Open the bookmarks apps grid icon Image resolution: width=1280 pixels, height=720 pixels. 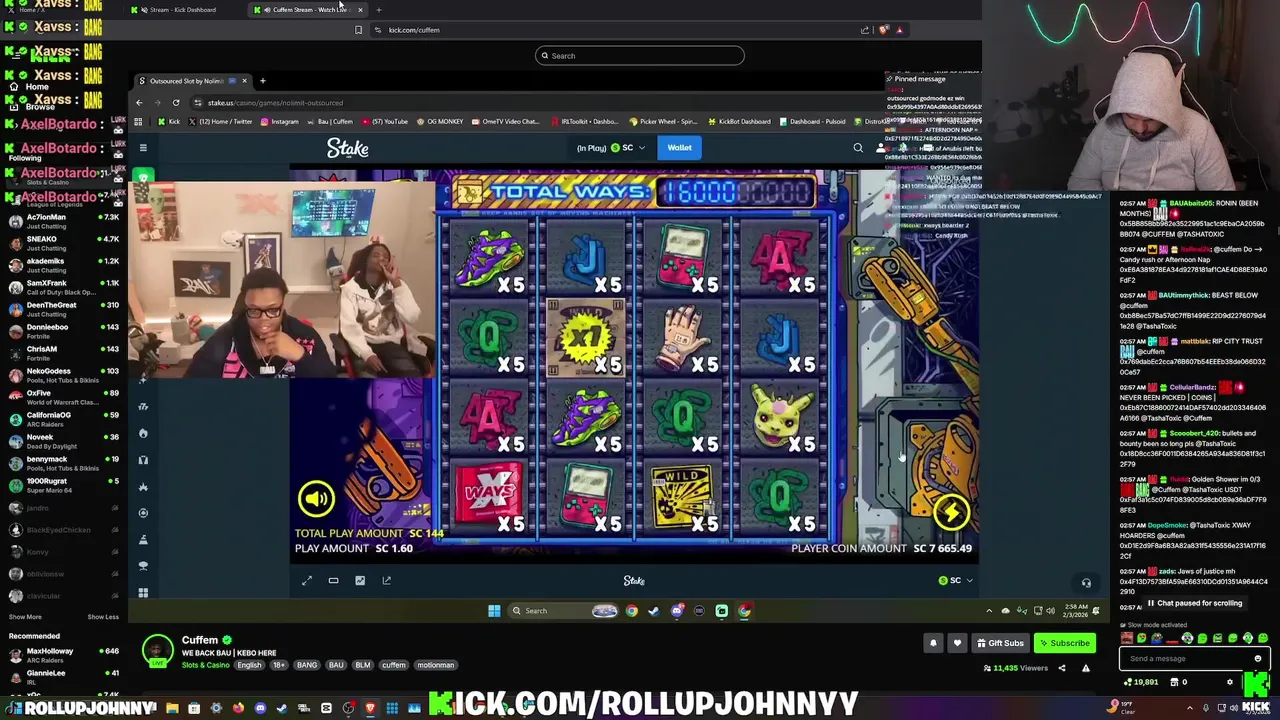click(138, 122)
